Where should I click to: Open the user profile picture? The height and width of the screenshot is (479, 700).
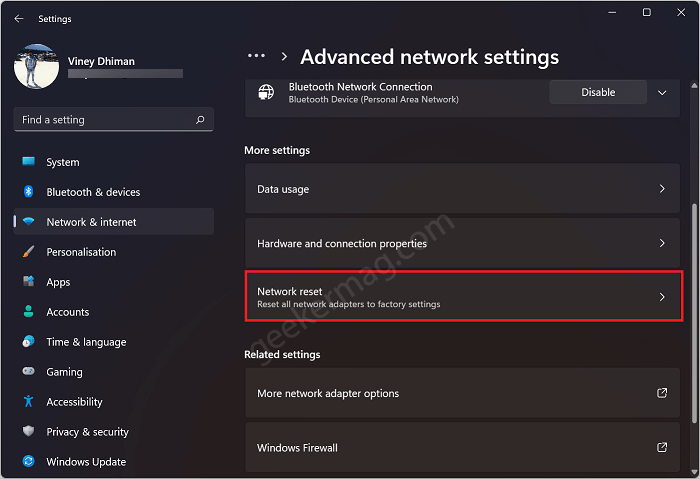(36, 66)
